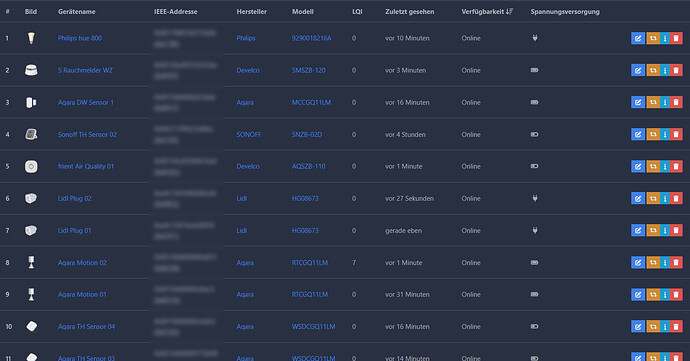Rename the frient Air Quality 01 device

pos(638,166)
